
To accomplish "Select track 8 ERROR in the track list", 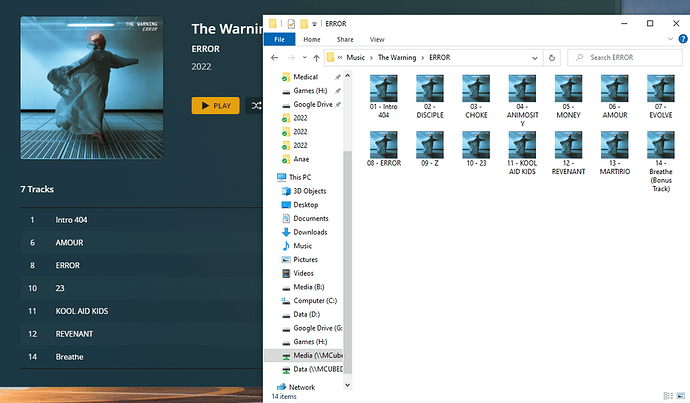I will (141, 265).
